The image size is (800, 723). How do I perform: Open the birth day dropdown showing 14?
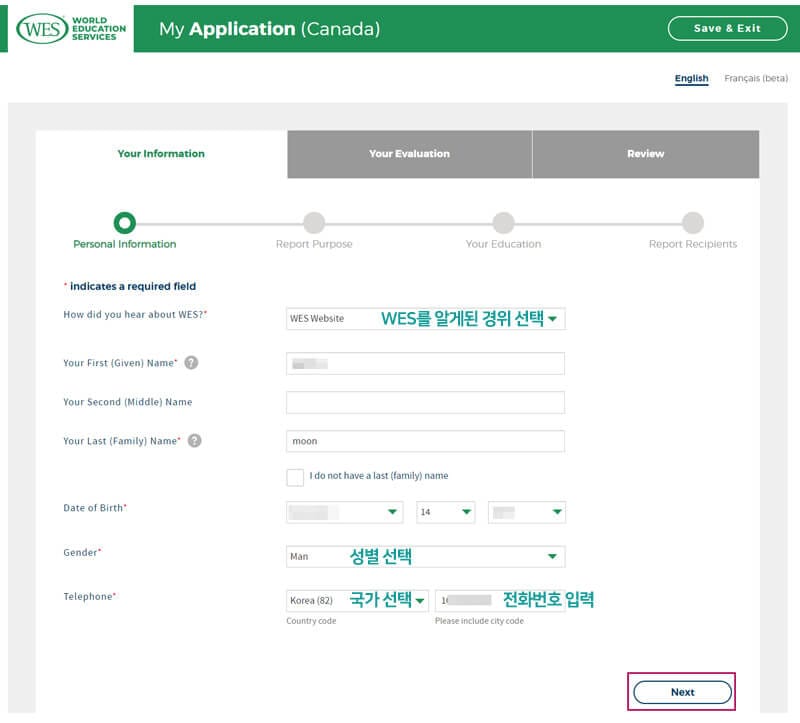[445, 512]
